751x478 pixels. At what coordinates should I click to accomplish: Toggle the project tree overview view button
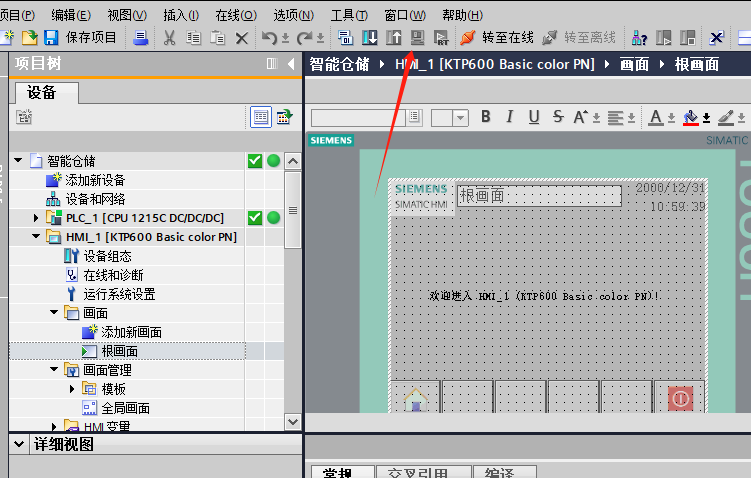(260, 117)
